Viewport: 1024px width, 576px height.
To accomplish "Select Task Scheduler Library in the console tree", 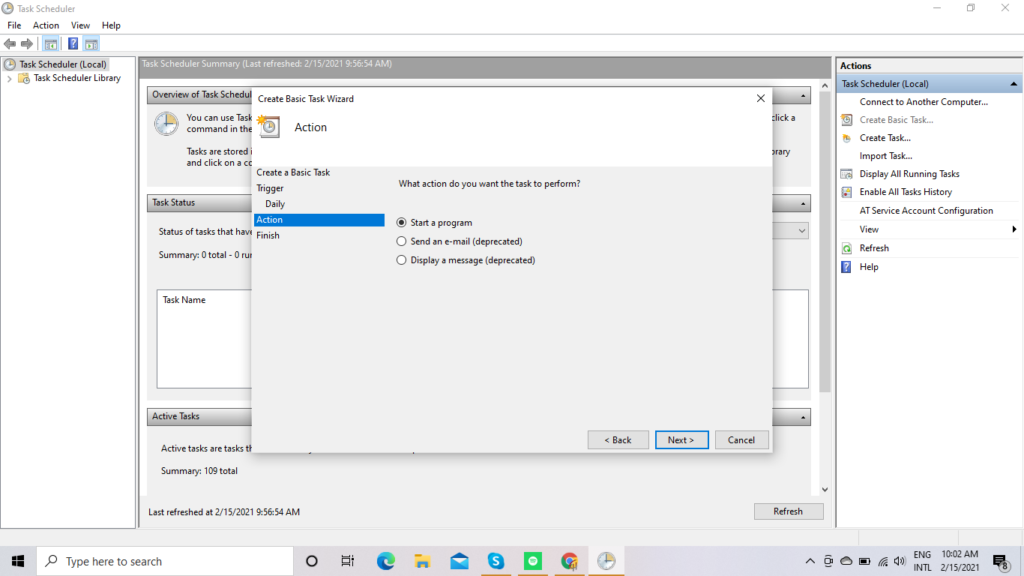I will coord(77,78).
